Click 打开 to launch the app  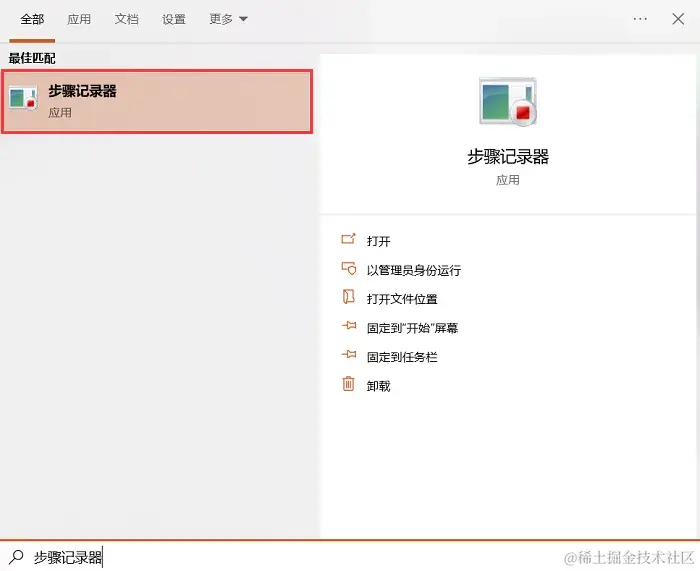point(378,241)
